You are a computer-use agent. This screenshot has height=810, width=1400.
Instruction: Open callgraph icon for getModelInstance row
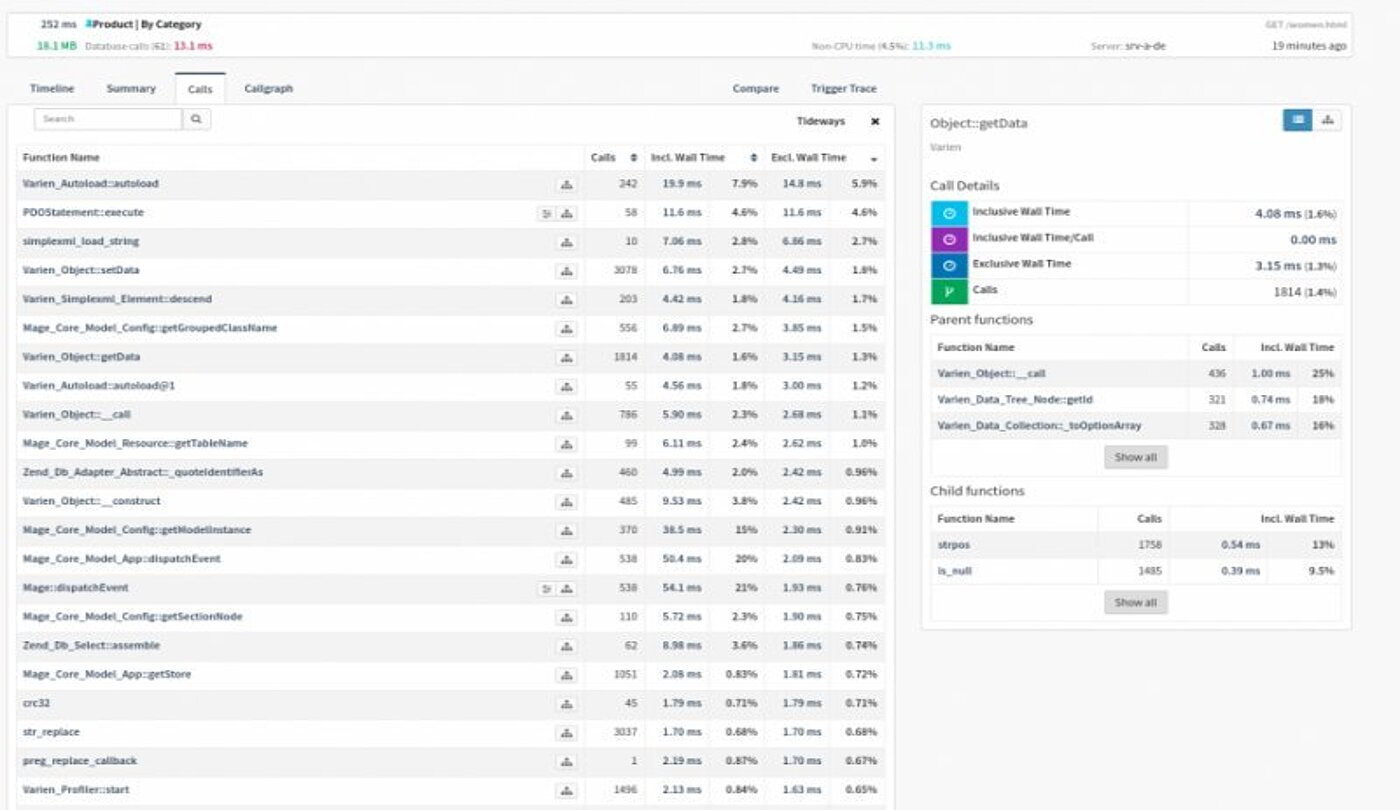click(567, 530)
